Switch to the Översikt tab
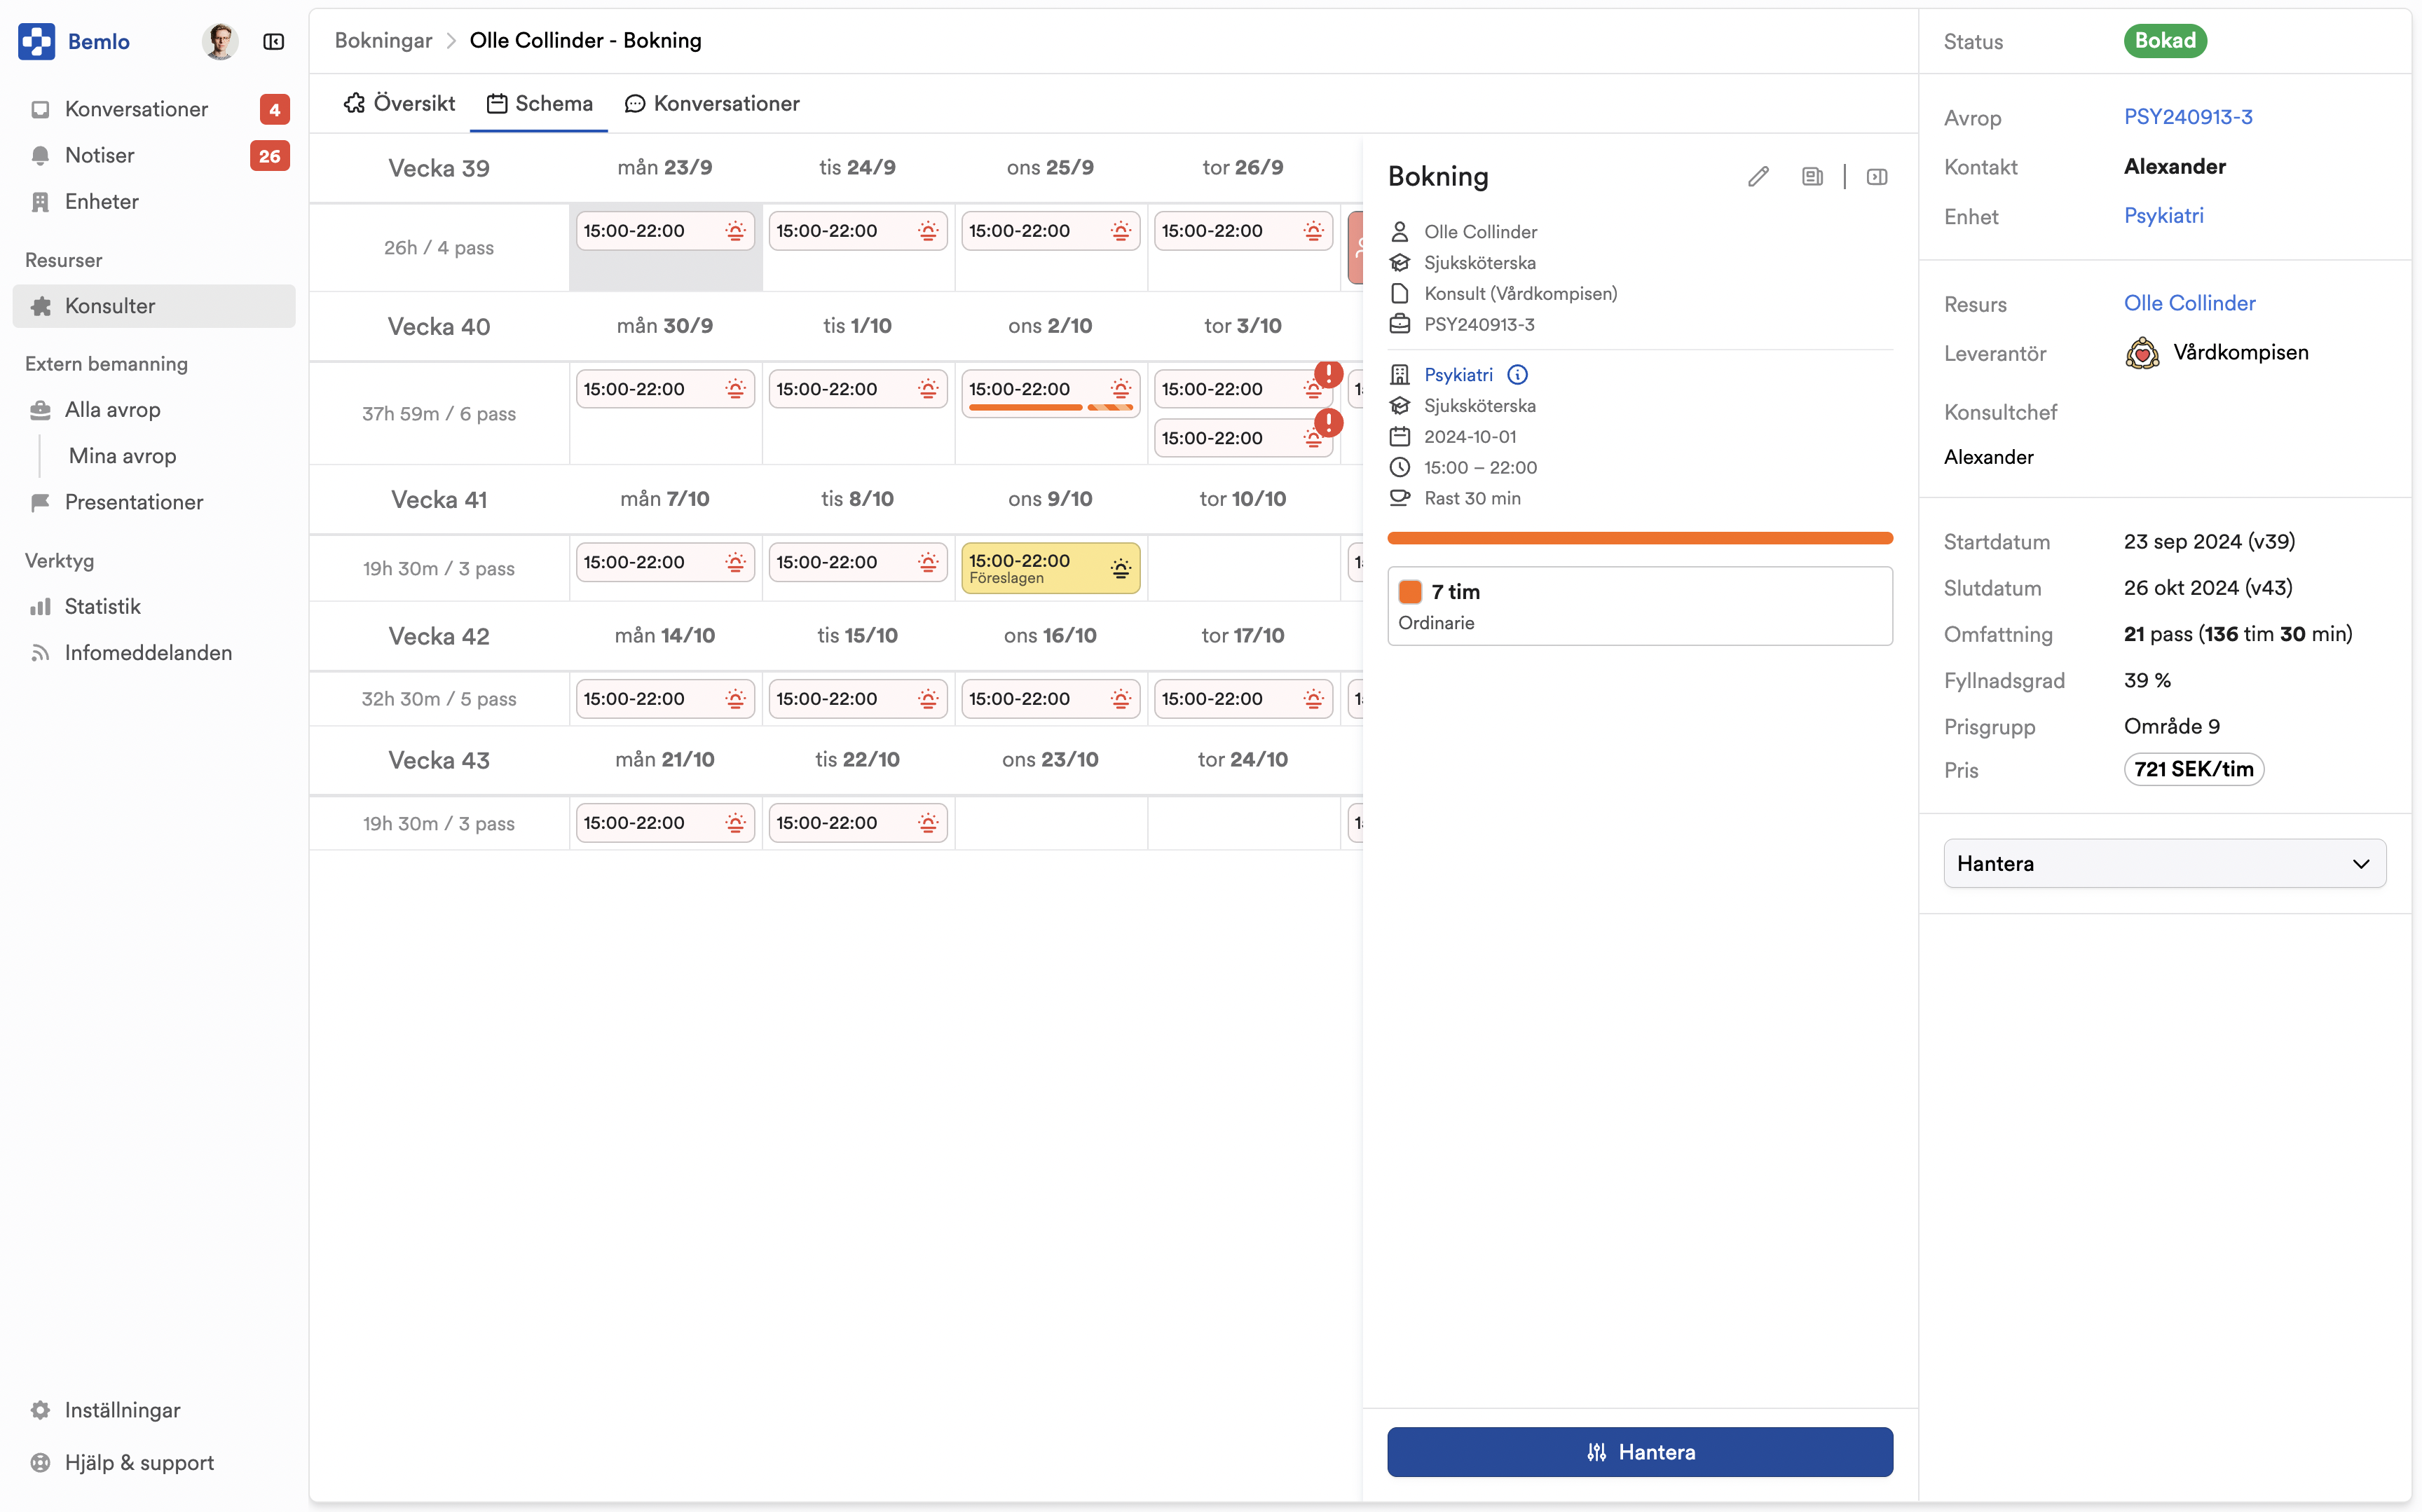The image size is (2422, 1512). 399,103
